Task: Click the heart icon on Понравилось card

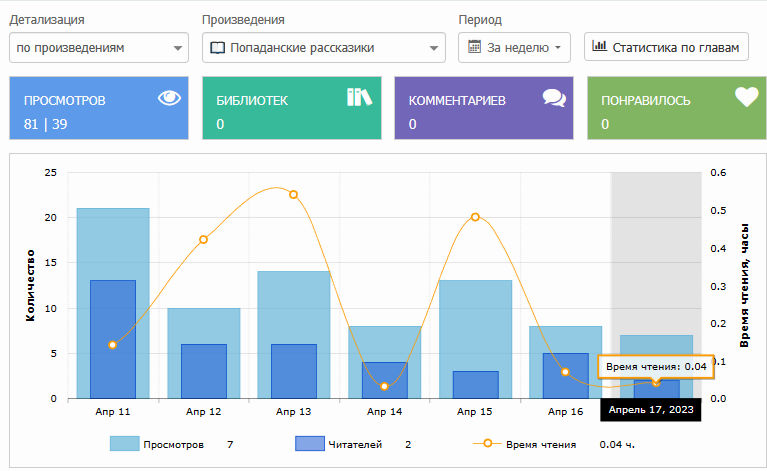Action: (746, 98)
